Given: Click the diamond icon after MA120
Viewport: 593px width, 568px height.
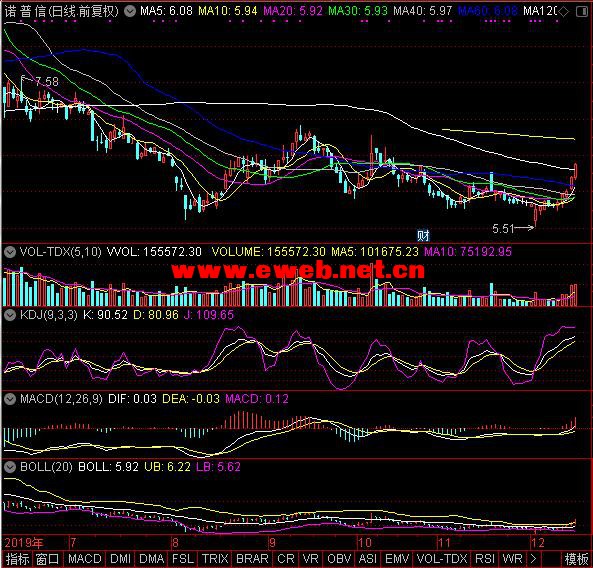Looking at the screenshot, I should [x=564, y=12].
